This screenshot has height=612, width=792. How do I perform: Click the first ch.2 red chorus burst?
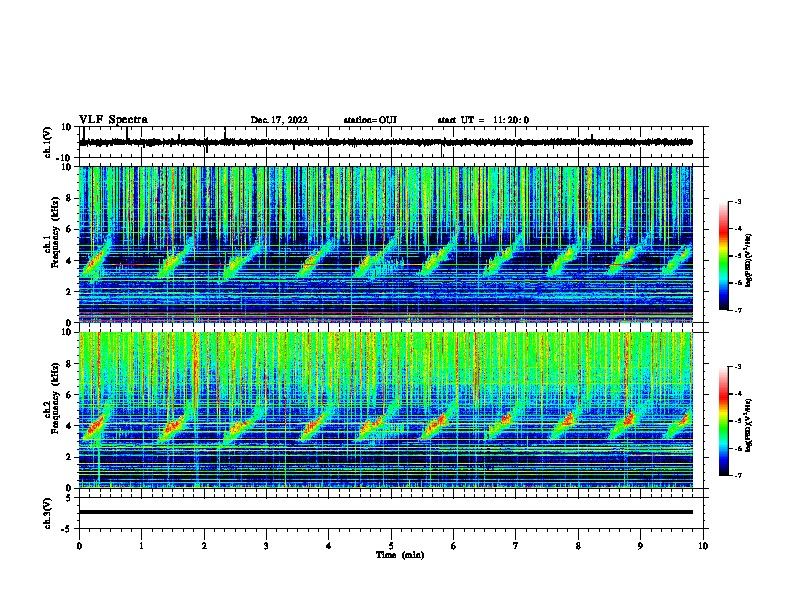click(x=96, y=427)
